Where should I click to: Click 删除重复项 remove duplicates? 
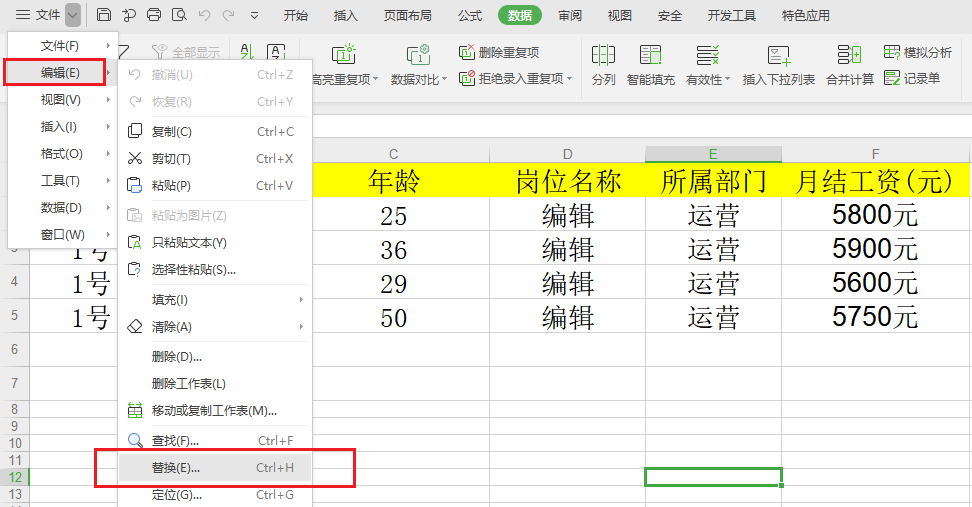click(x=499, y=52)
